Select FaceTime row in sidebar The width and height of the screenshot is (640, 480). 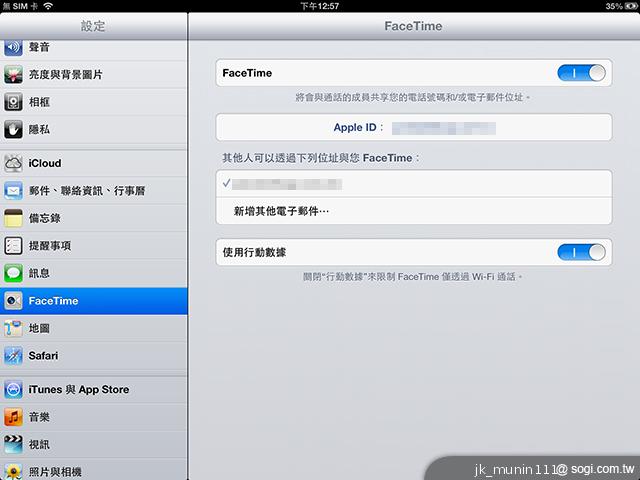94,301
